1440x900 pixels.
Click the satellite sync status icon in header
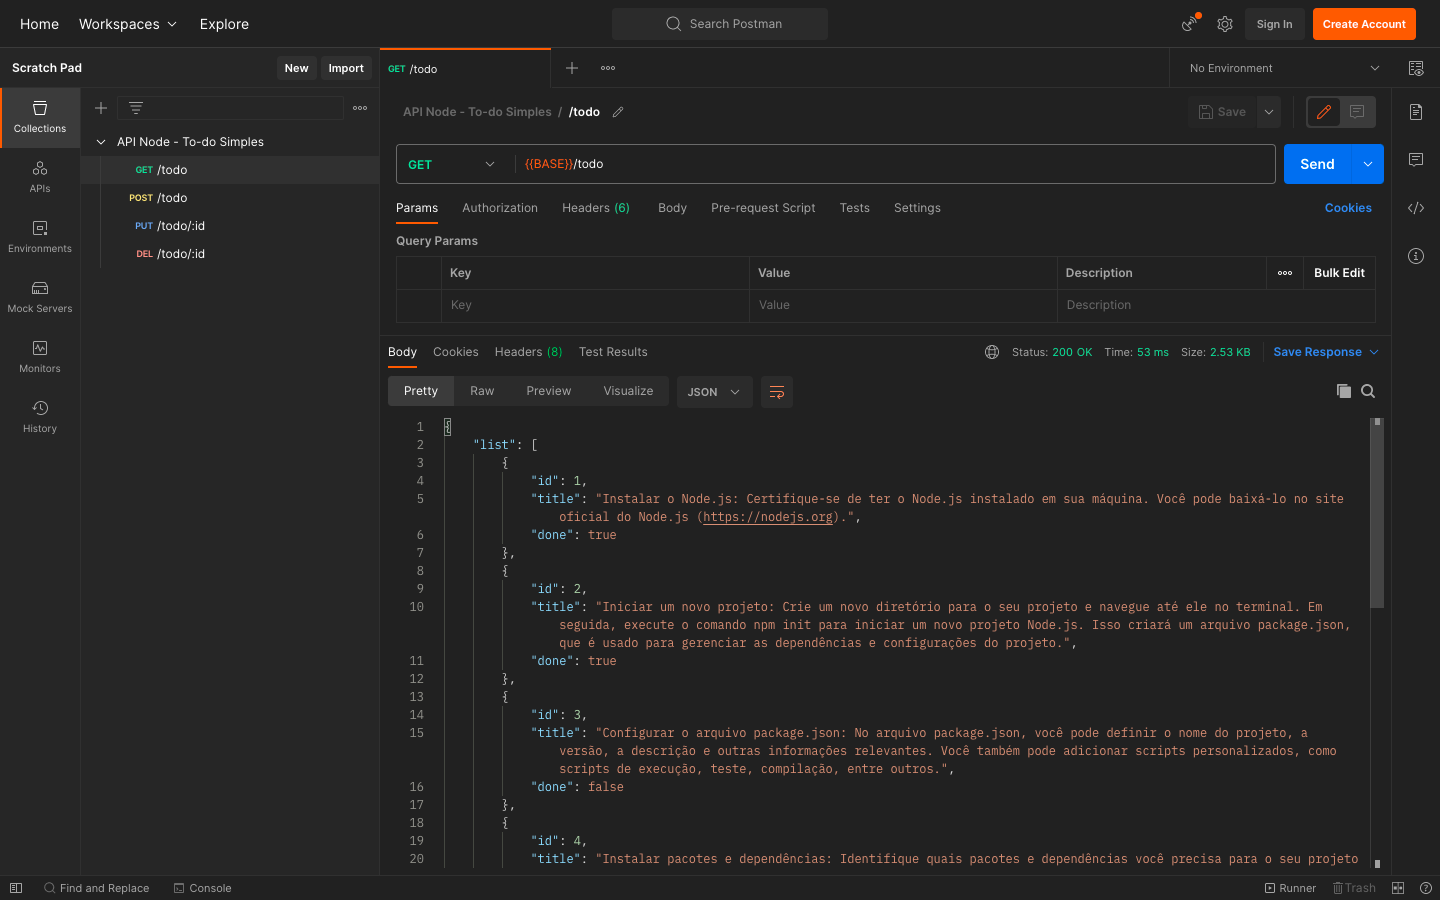click(x=1190, y=24)
